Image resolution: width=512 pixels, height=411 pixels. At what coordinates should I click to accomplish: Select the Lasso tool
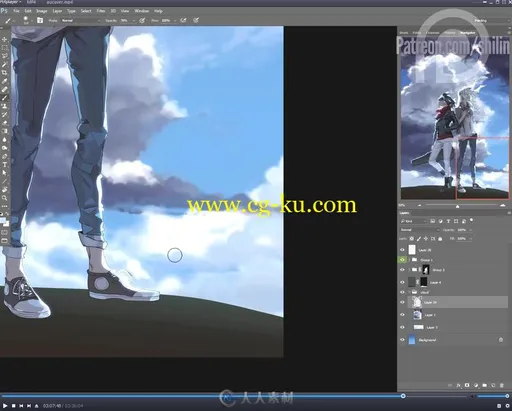(5, 56)
